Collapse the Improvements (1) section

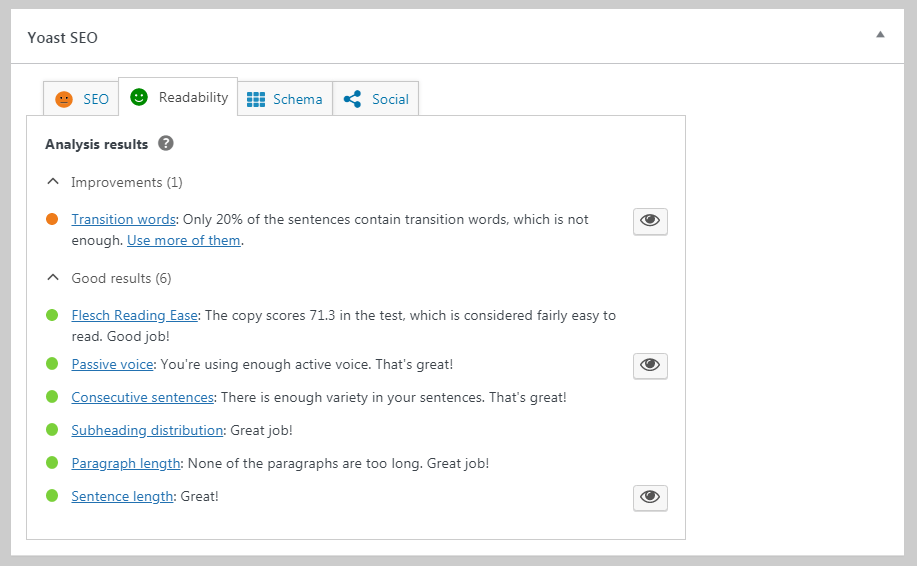53,182
